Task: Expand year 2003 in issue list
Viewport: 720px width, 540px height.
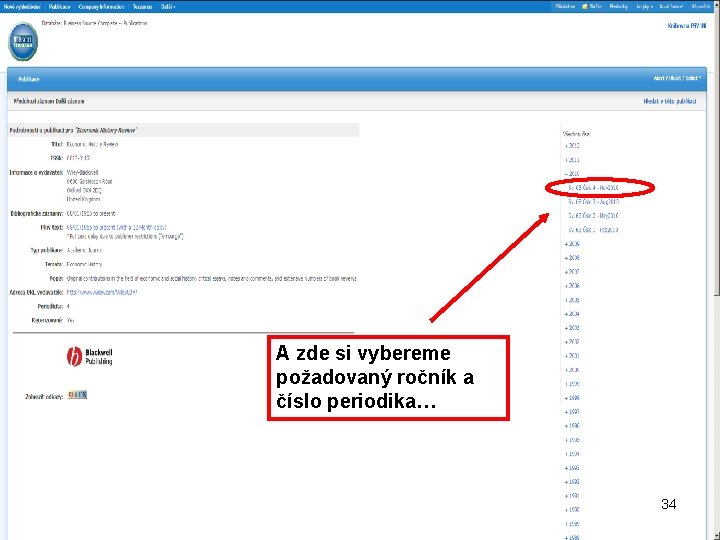Action: tap(572, 328)
